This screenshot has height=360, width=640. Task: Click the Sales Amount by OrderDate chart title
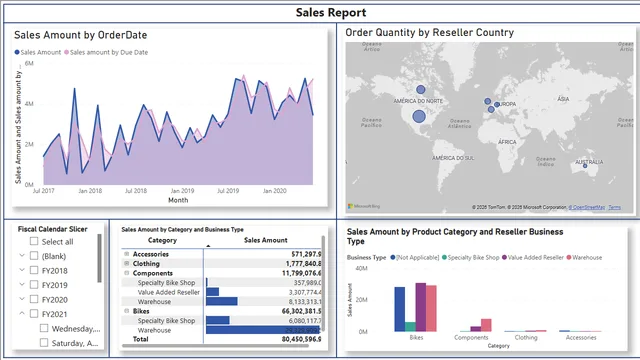tap(80, 35)
